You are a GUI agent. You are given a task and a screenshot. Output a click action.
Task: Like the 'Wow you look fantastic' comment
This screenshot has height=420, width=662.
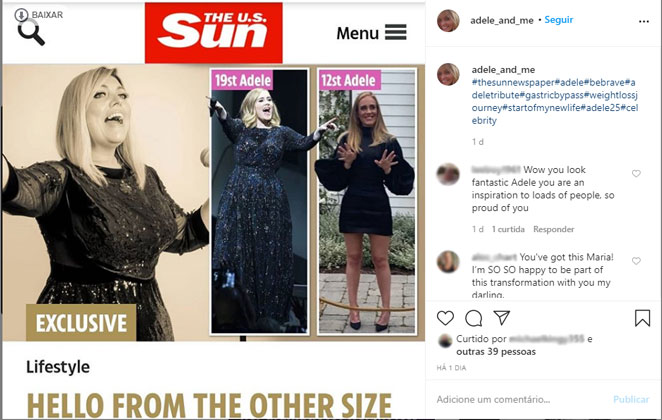[x=636, y=173]
